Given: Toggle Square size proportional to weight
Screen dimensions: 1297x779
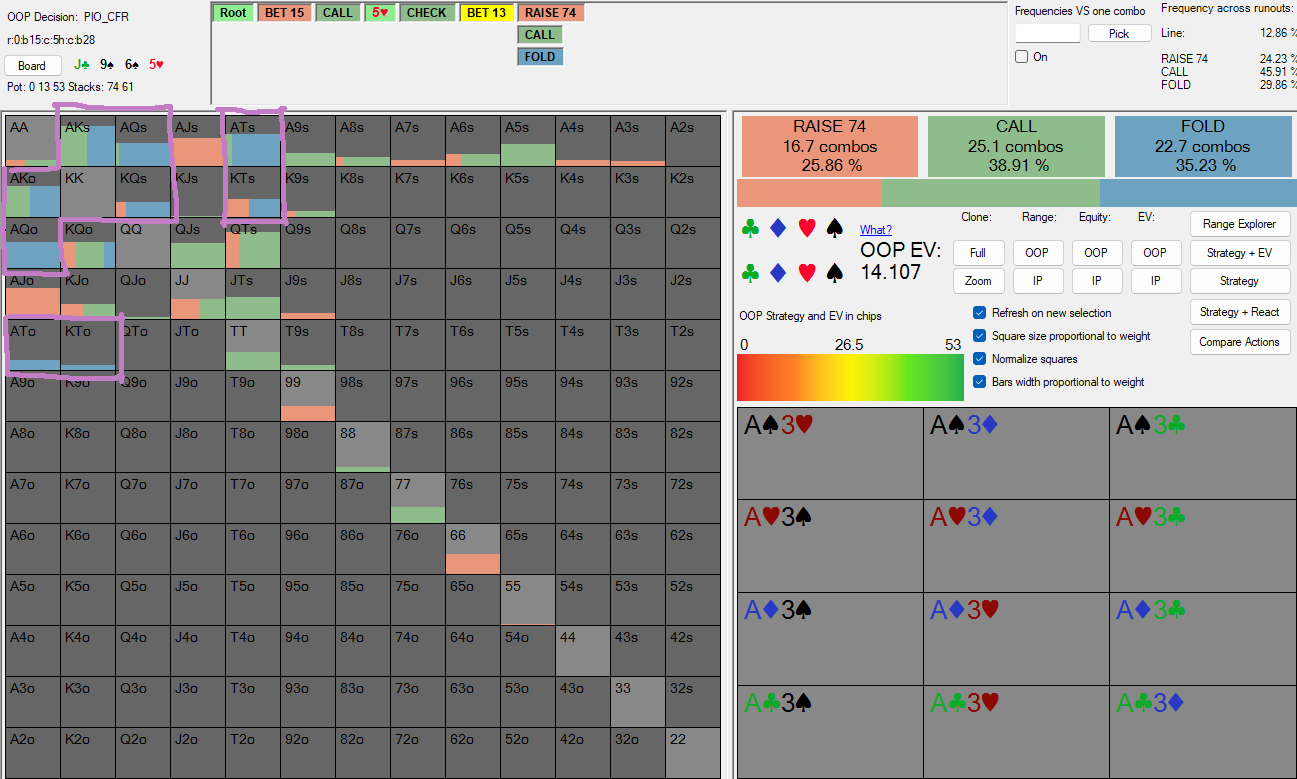Looking at the screenshot, I should (x=980, y=336).
